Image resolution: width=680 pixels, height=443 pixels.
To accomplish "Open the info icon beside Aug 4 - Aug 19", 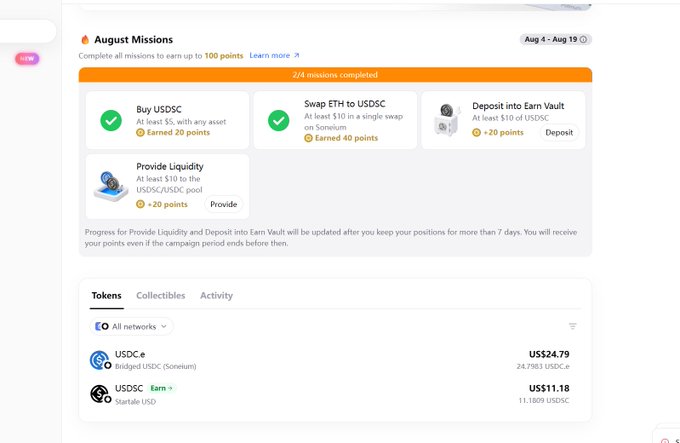I will (583, 39).
